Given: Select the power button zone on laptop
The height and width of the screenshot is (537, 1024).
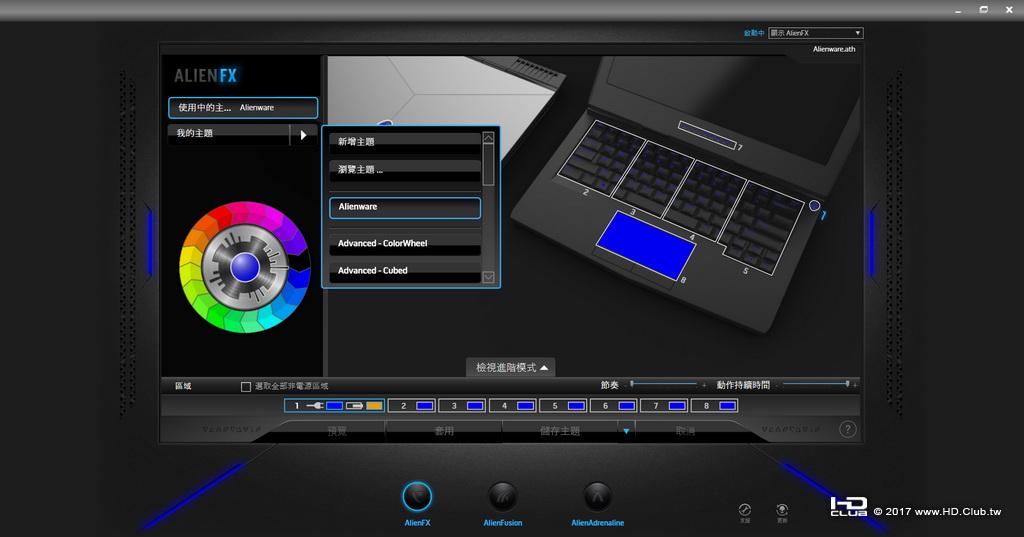Looking at the screenshot, I should (814, 206).
